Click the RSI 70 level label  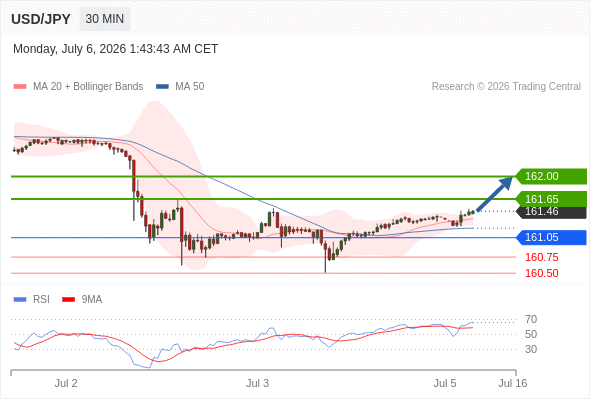point(531,319)
